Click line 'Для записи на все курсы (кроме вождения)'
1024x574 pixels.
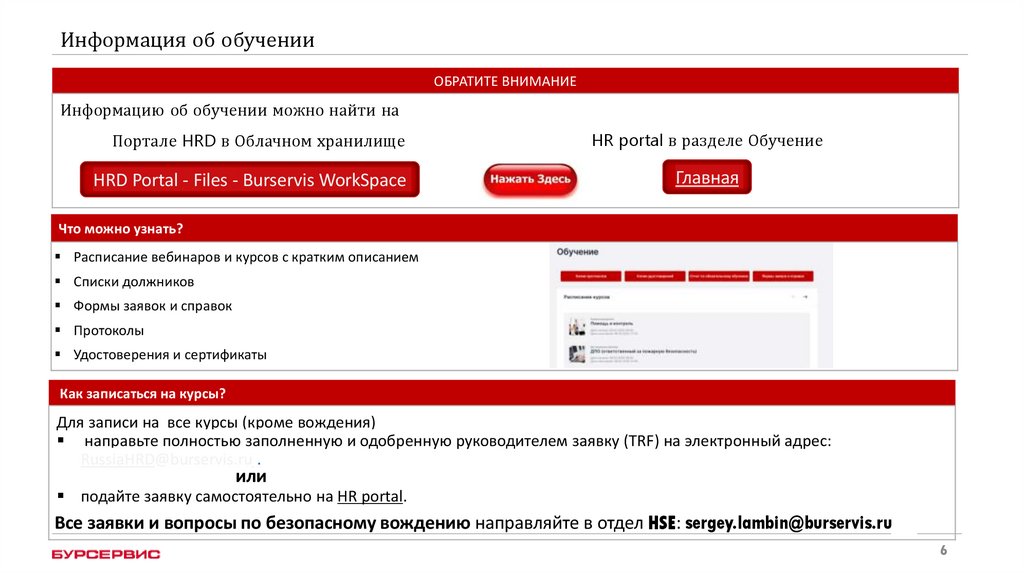[x=216, y=423]
